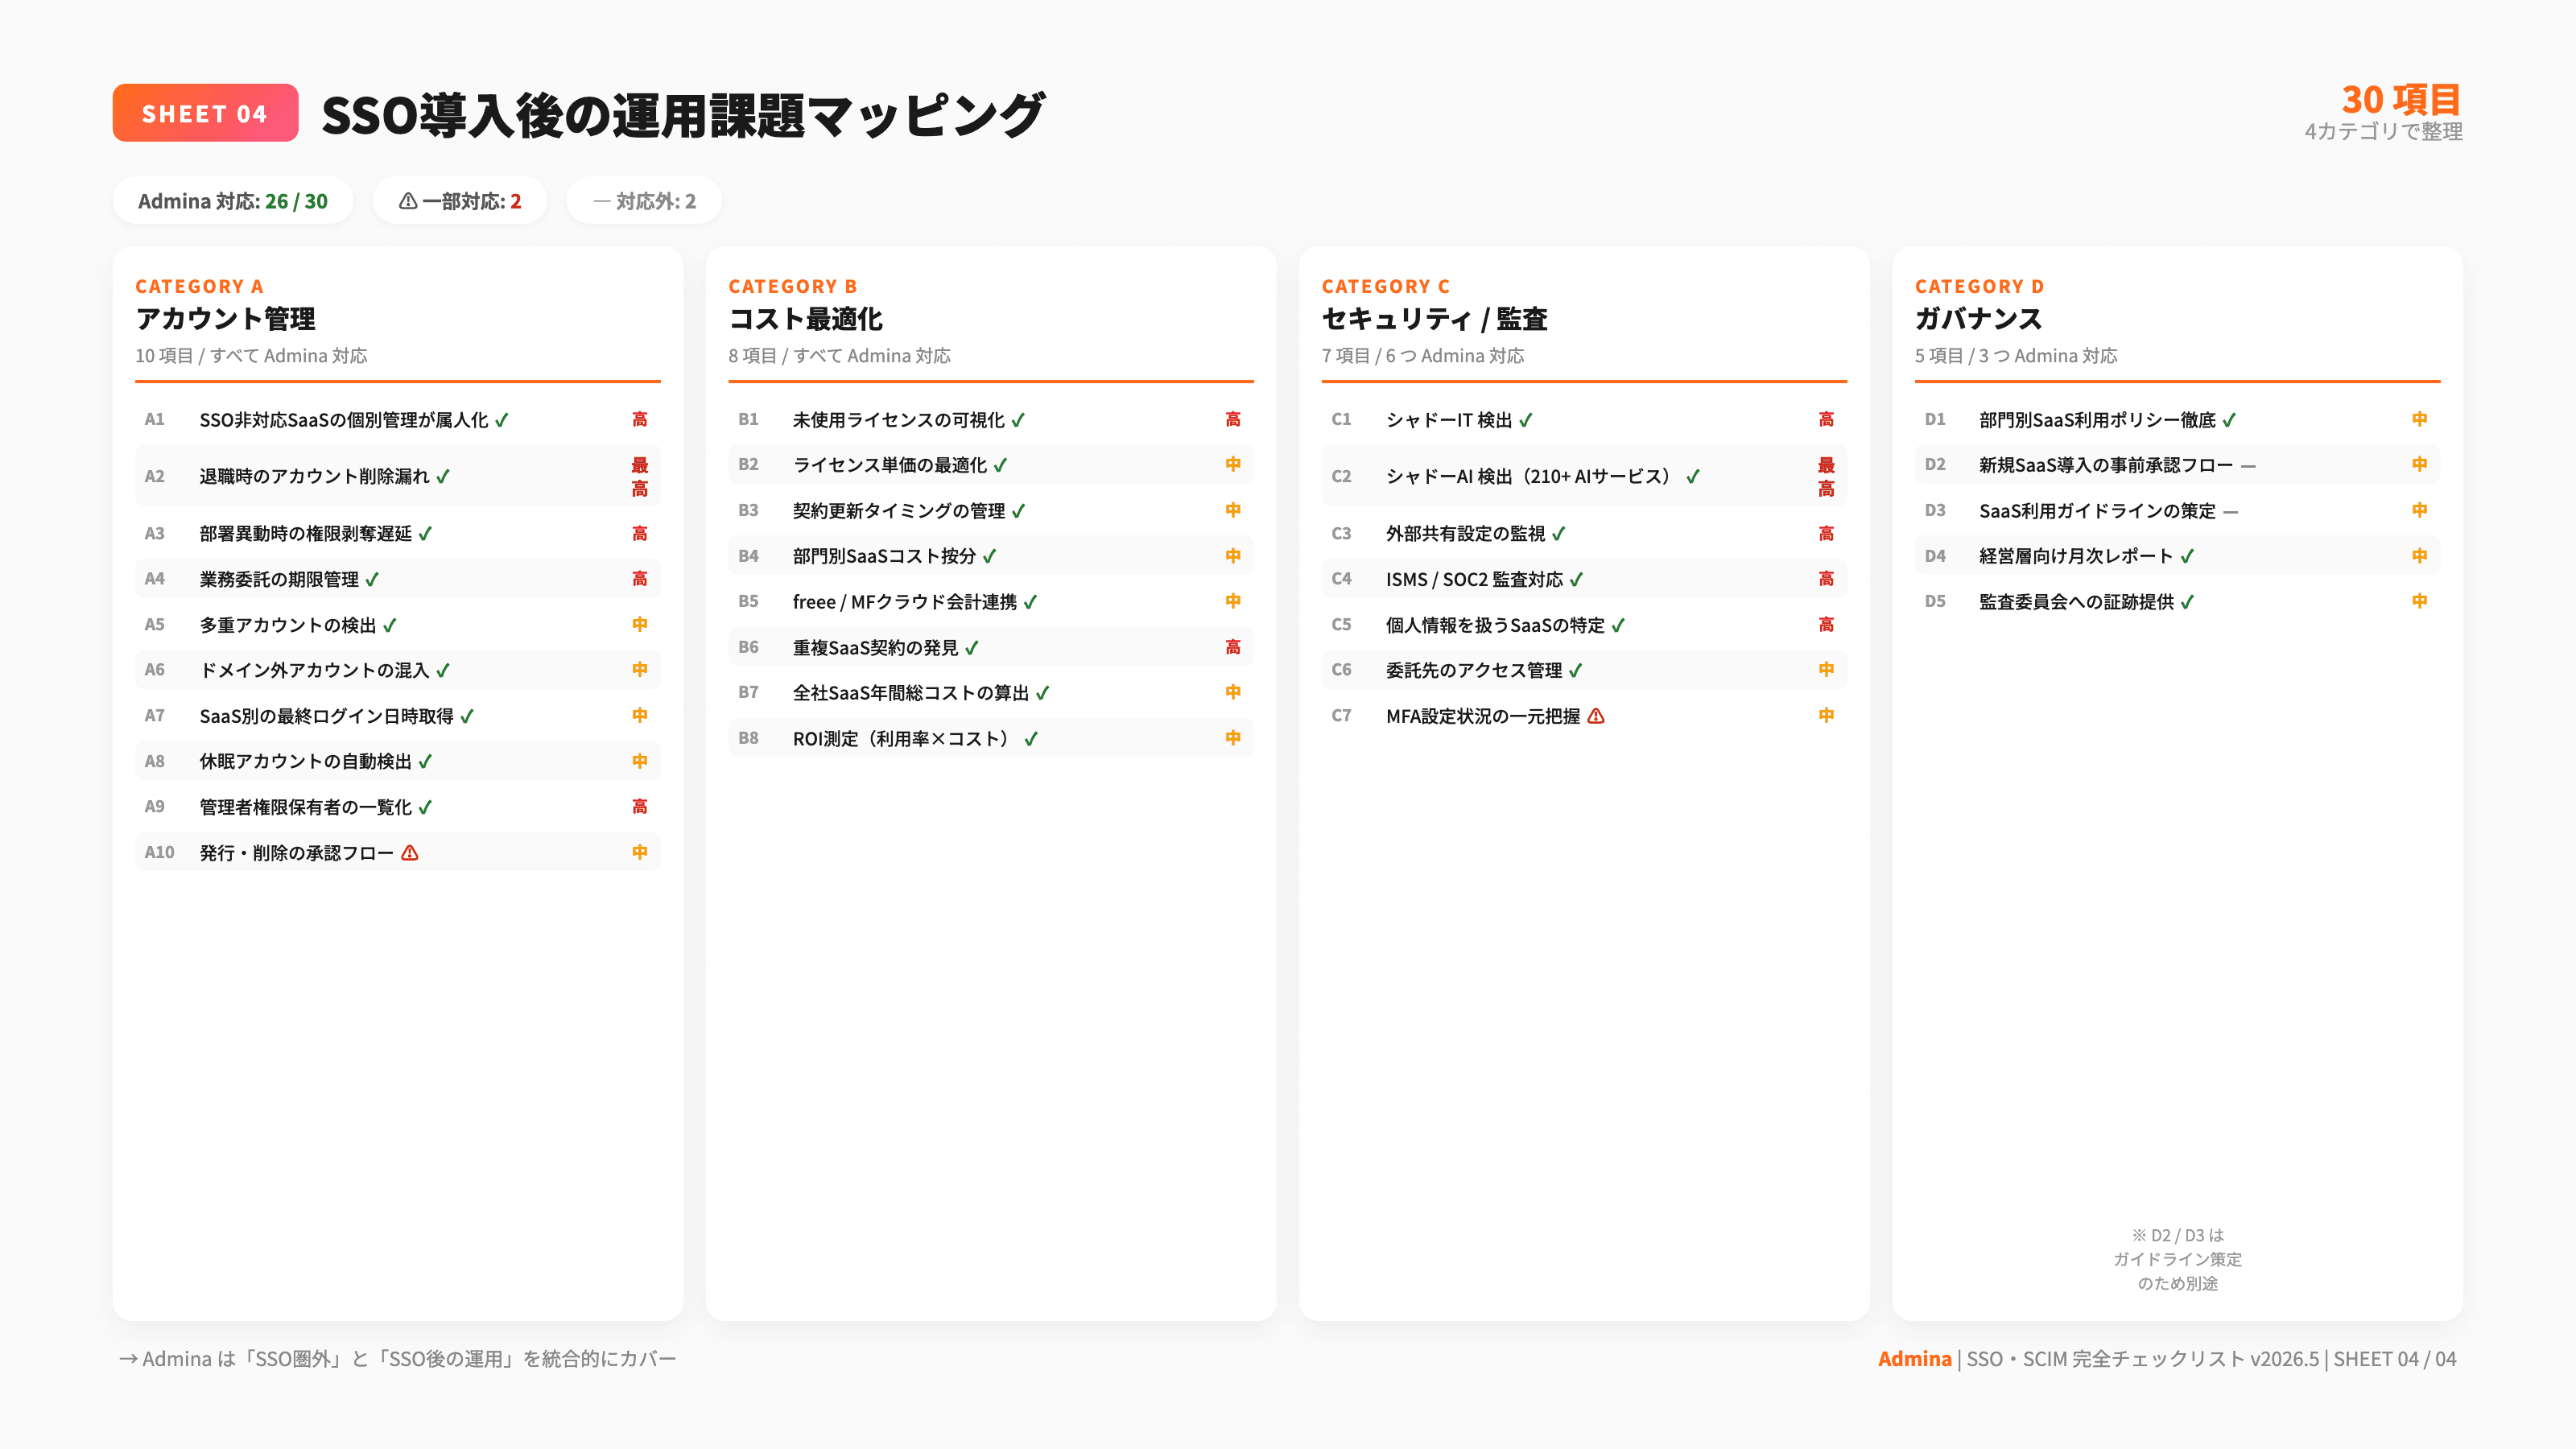This screenshot has height=1449, width=2576.
Task: Click the checkmark beside SSO非対応SaaSの個別管理が属人化
Action: [502, 420]
